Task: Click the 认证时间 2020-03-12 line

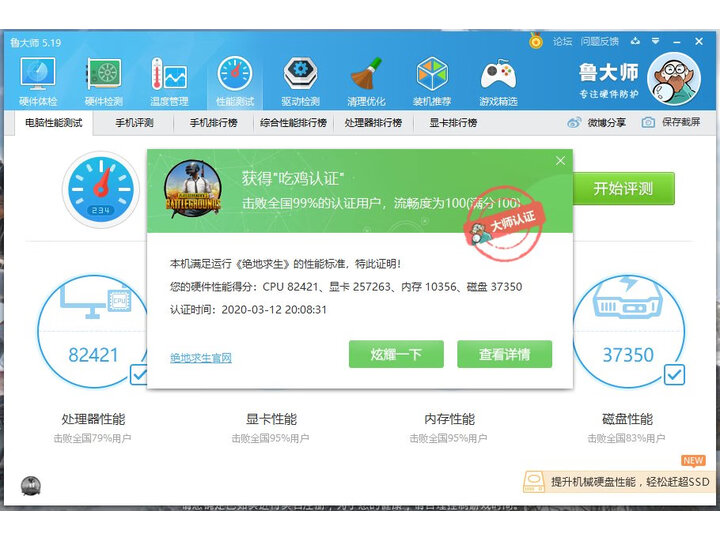Action: pos(248,309)
